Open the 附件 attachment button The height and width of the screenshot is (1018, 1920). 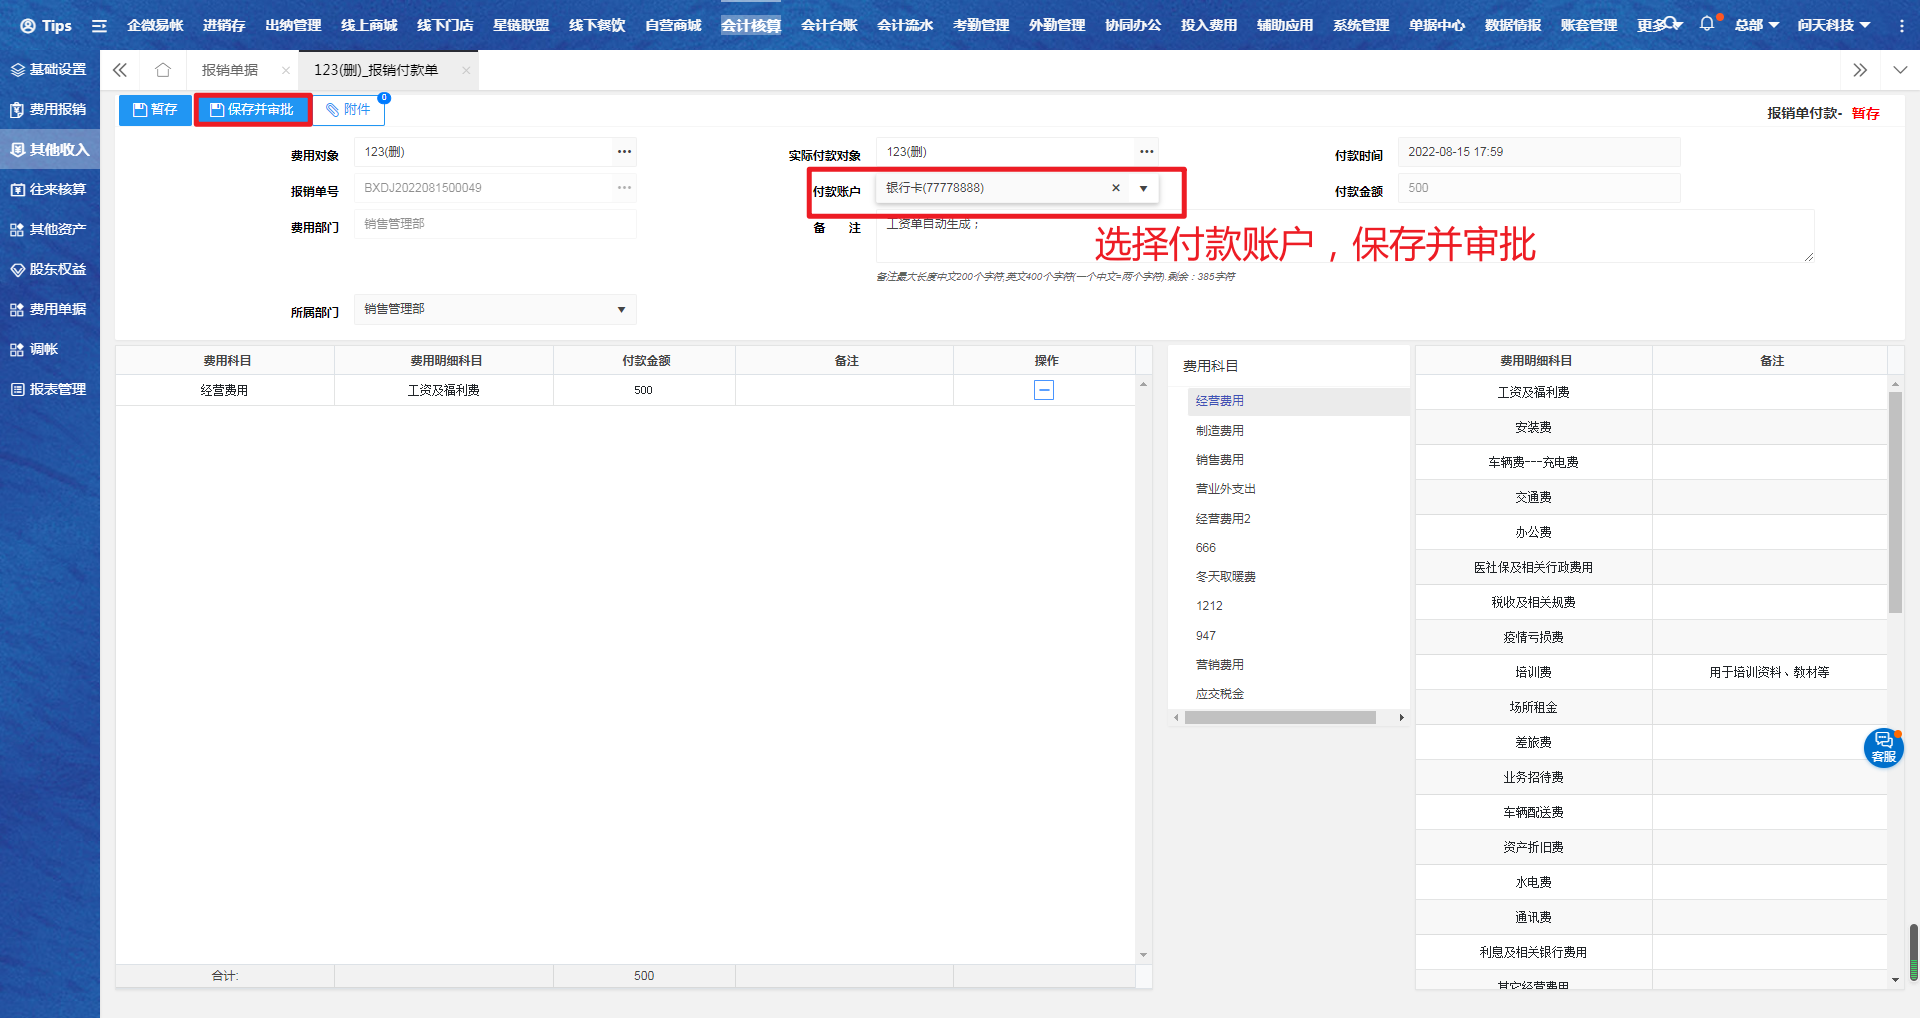349,110
